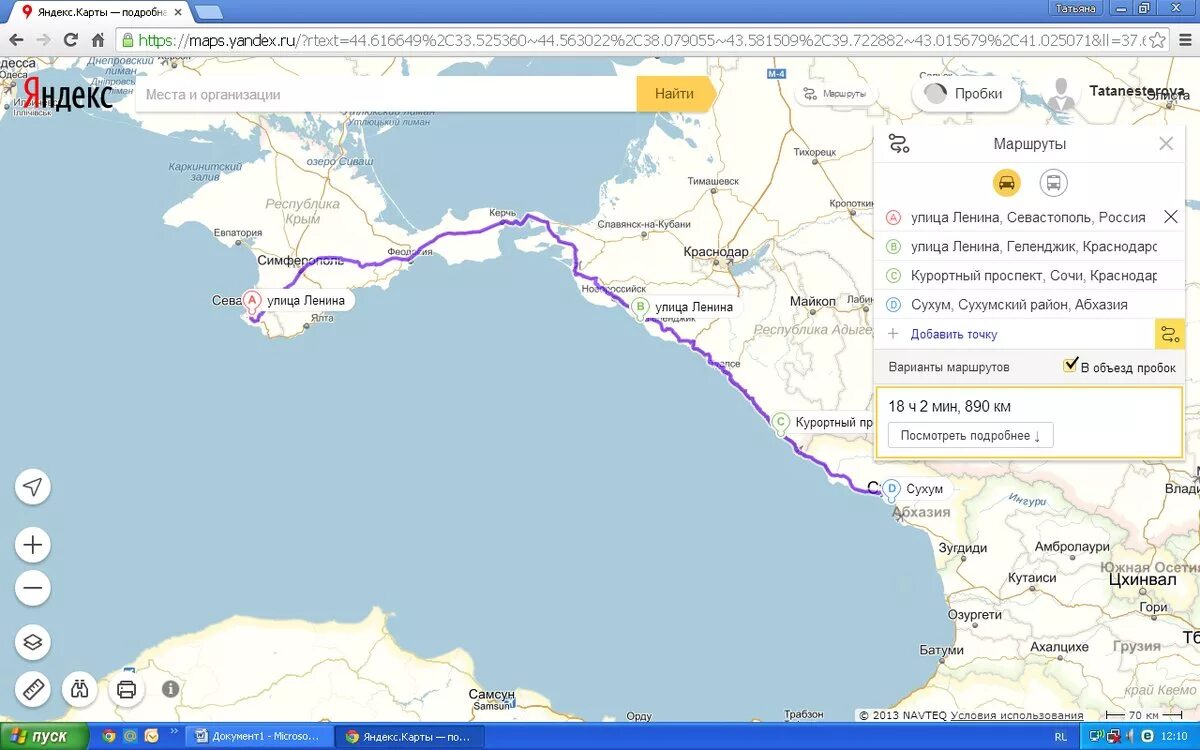
Task: Open a new browser tab
Action: [x=208, y=12]
